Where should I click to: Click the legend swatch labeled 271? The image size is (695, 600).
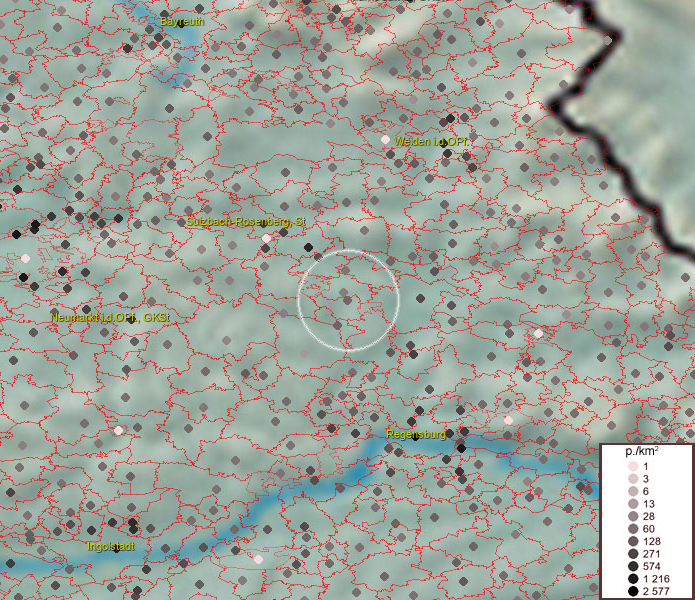633,554
